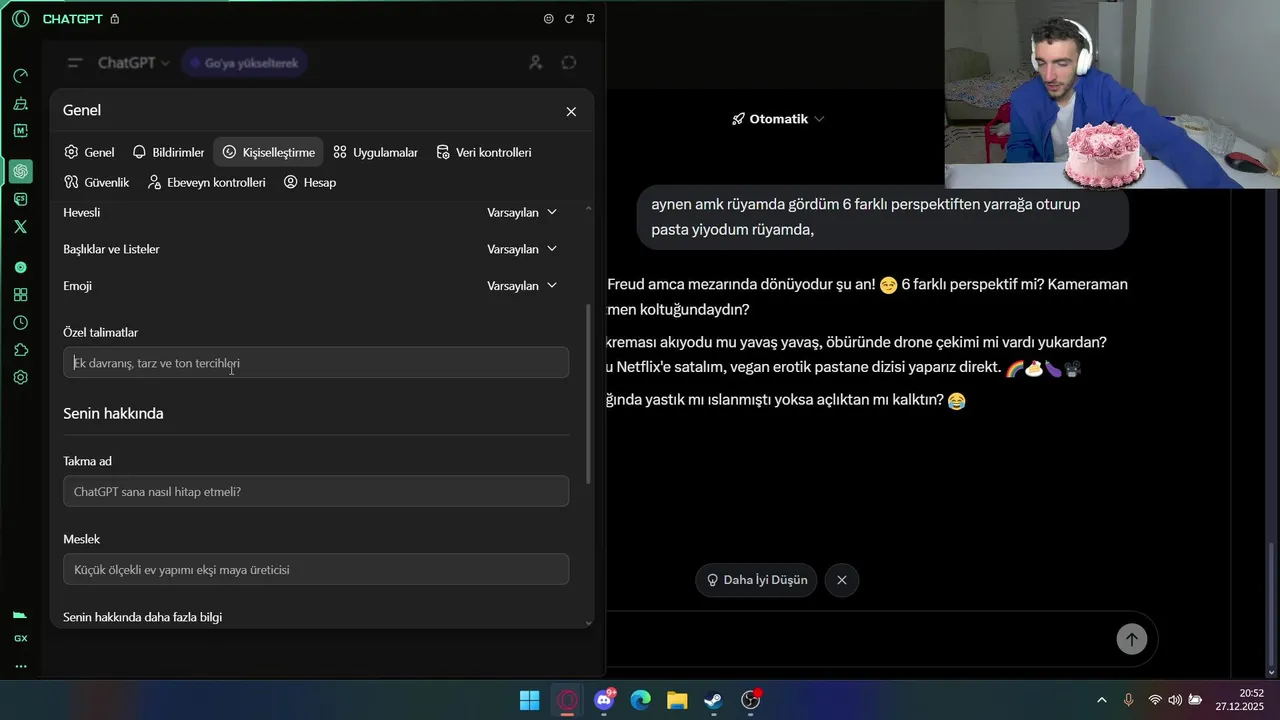Open the sidebar settings gear icon
Viewport: 1280px width, 720px height.
20,378
